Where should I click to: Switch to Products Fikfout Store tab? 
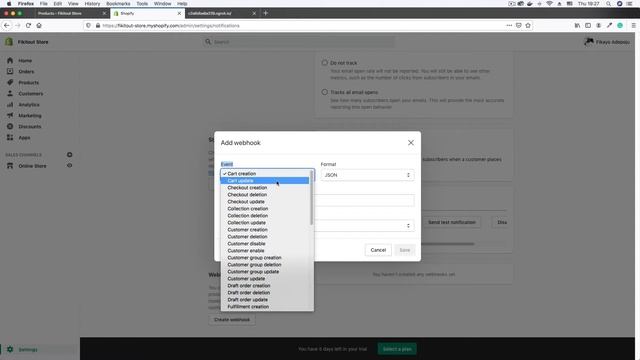click(x=69, y=13)
